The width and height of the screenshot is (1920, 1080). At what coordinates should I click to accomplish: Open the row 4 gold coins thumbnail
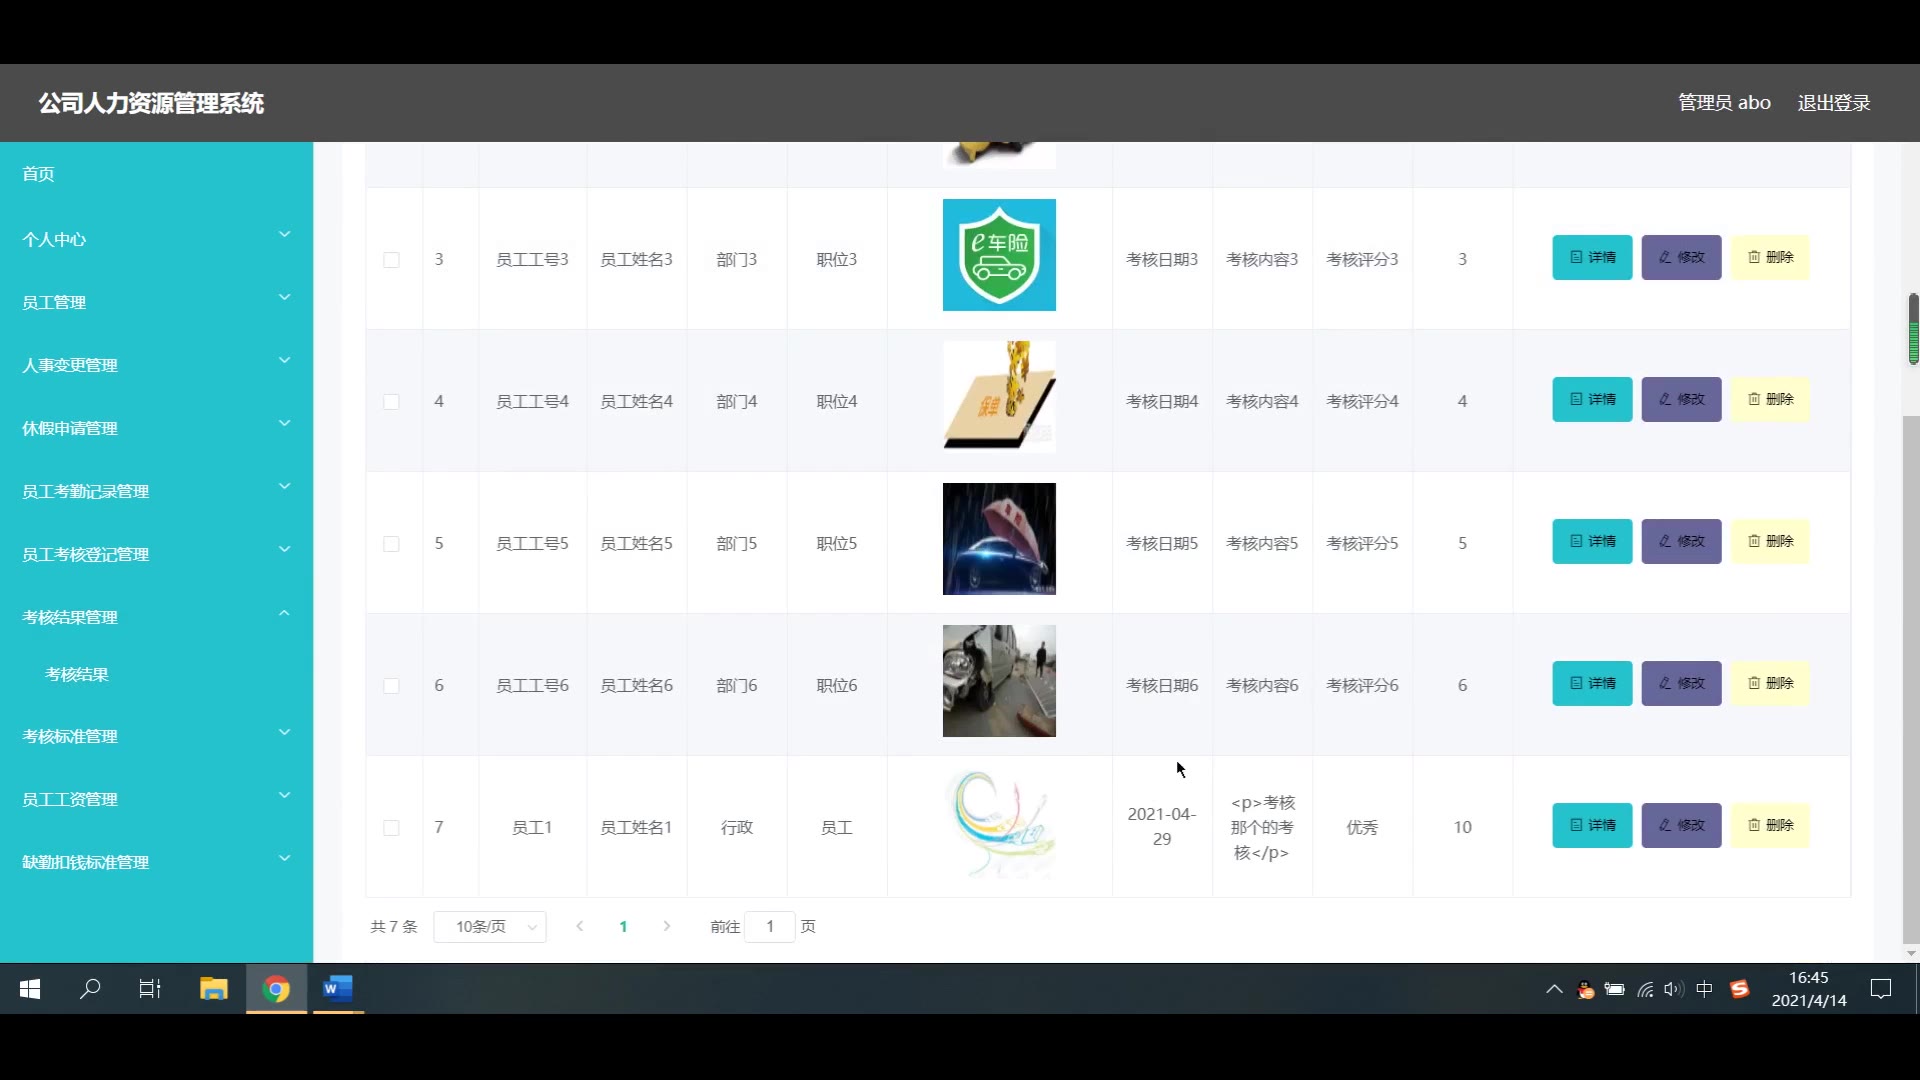[999, 397]
